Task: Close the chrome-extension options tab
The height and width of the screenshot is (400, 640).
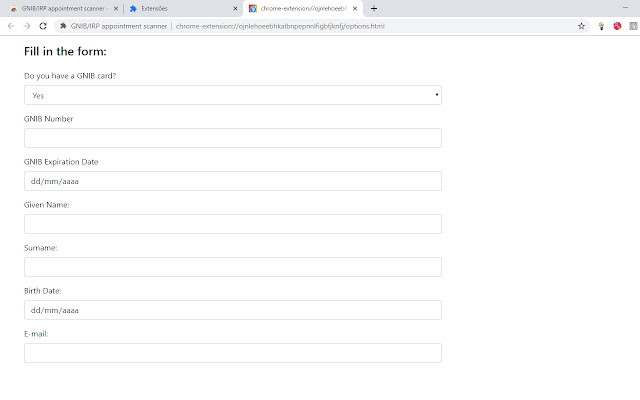Action: [x=355, y=8]
